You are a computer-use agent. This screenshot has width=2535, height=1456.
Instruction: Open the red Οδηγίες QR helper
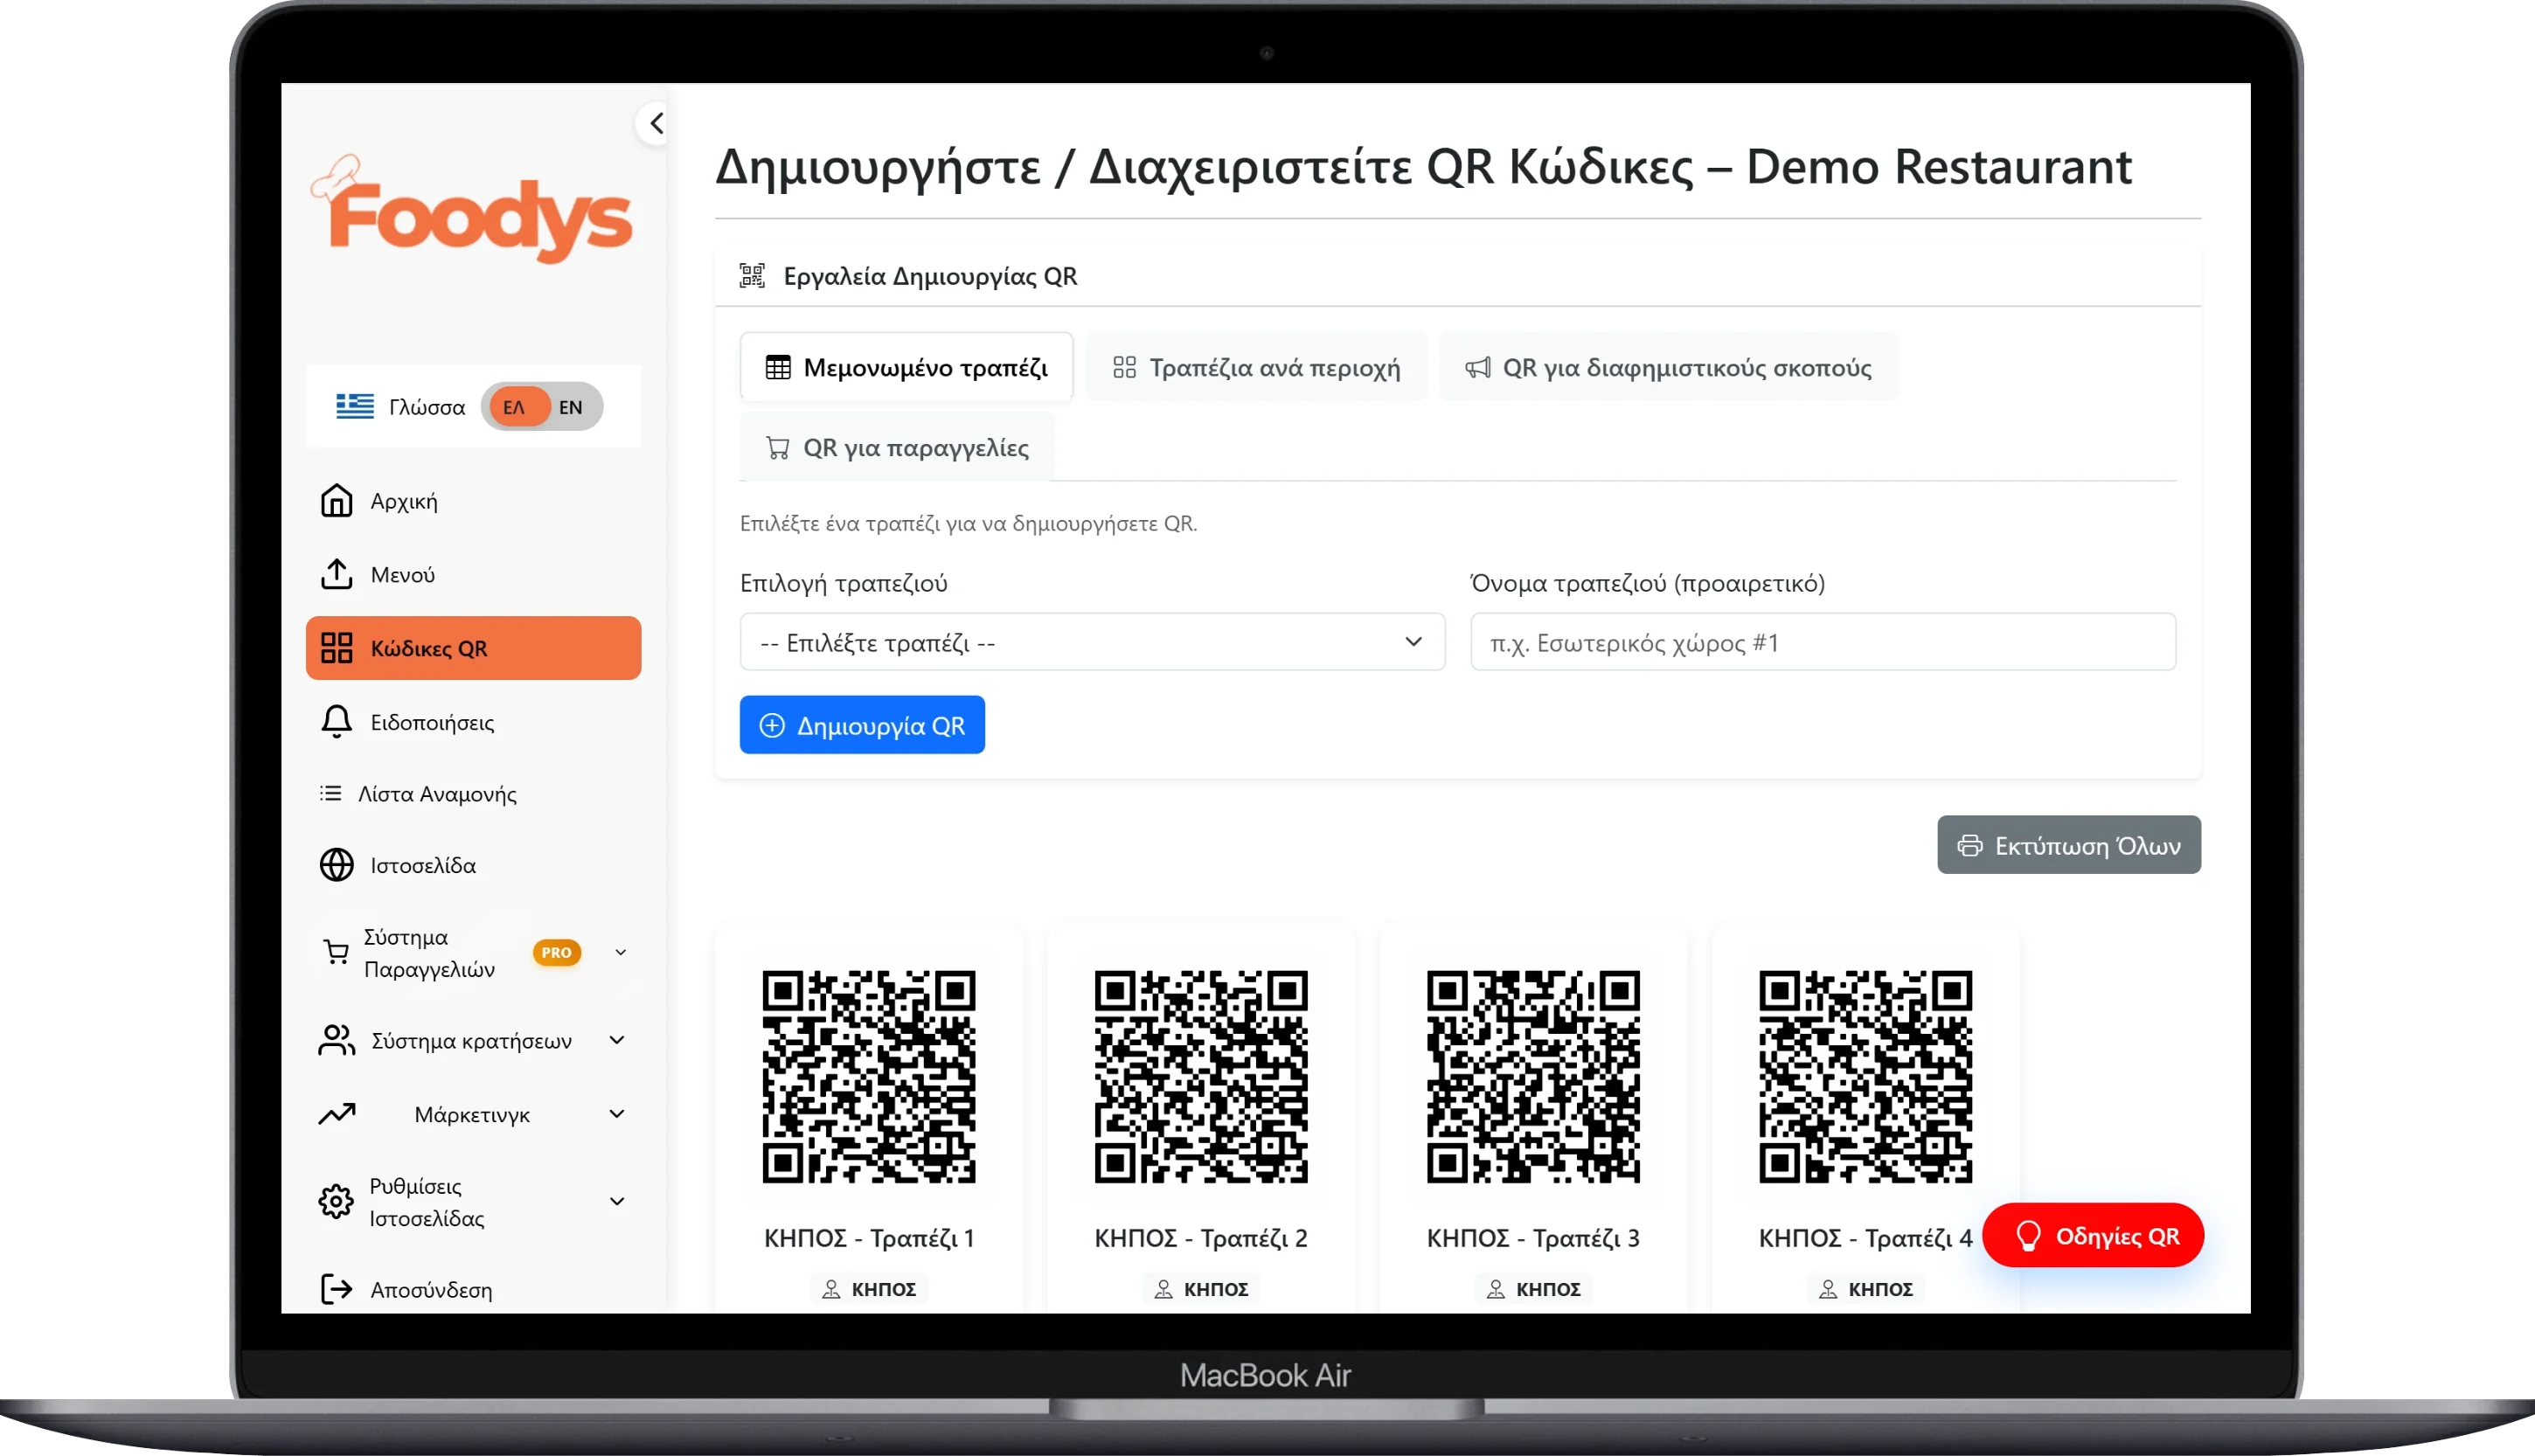click(x=2092, y=1235)
